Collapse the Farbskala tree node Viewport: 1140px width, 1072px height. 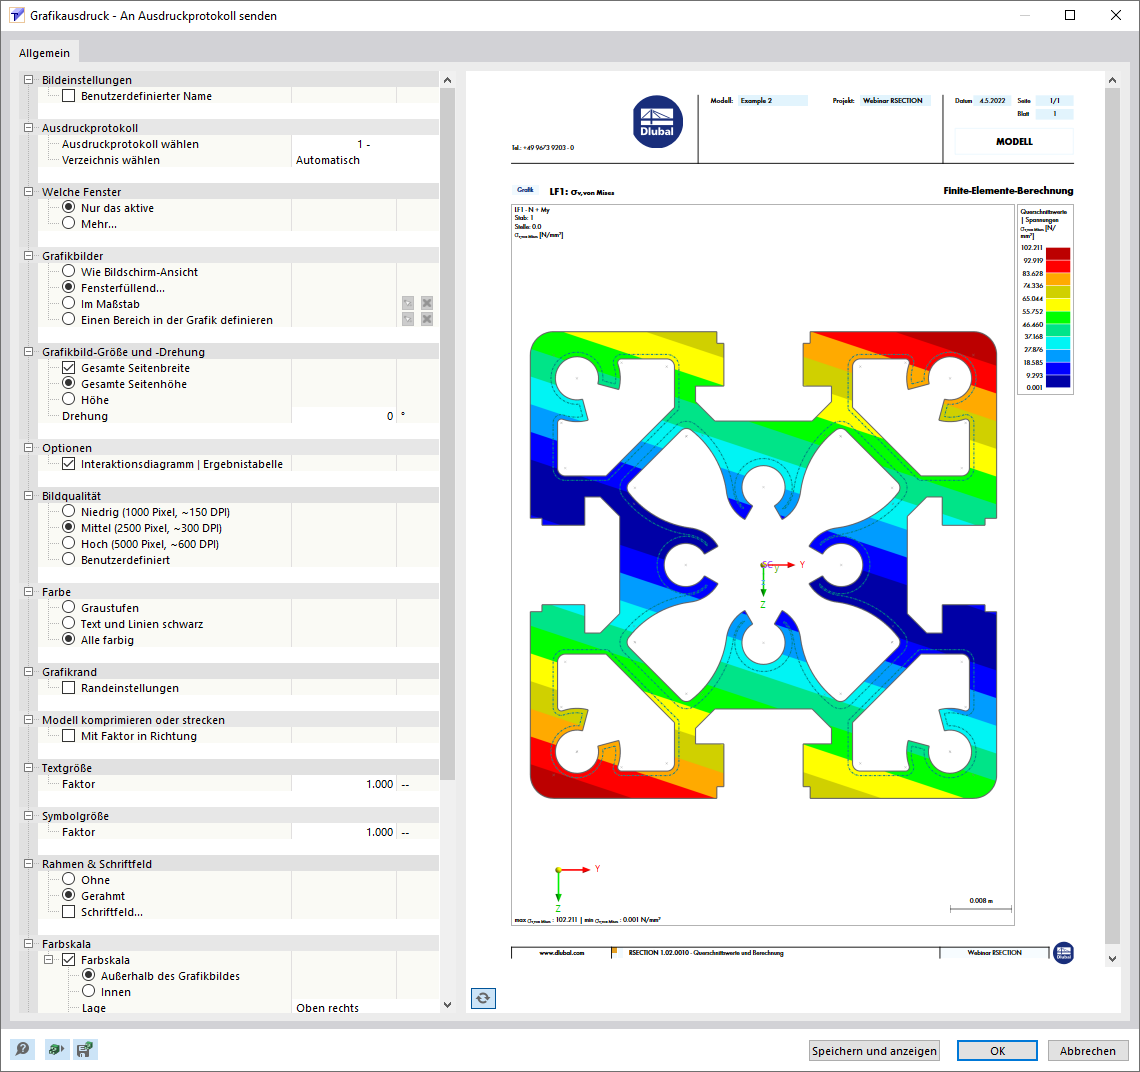[49, 959]
